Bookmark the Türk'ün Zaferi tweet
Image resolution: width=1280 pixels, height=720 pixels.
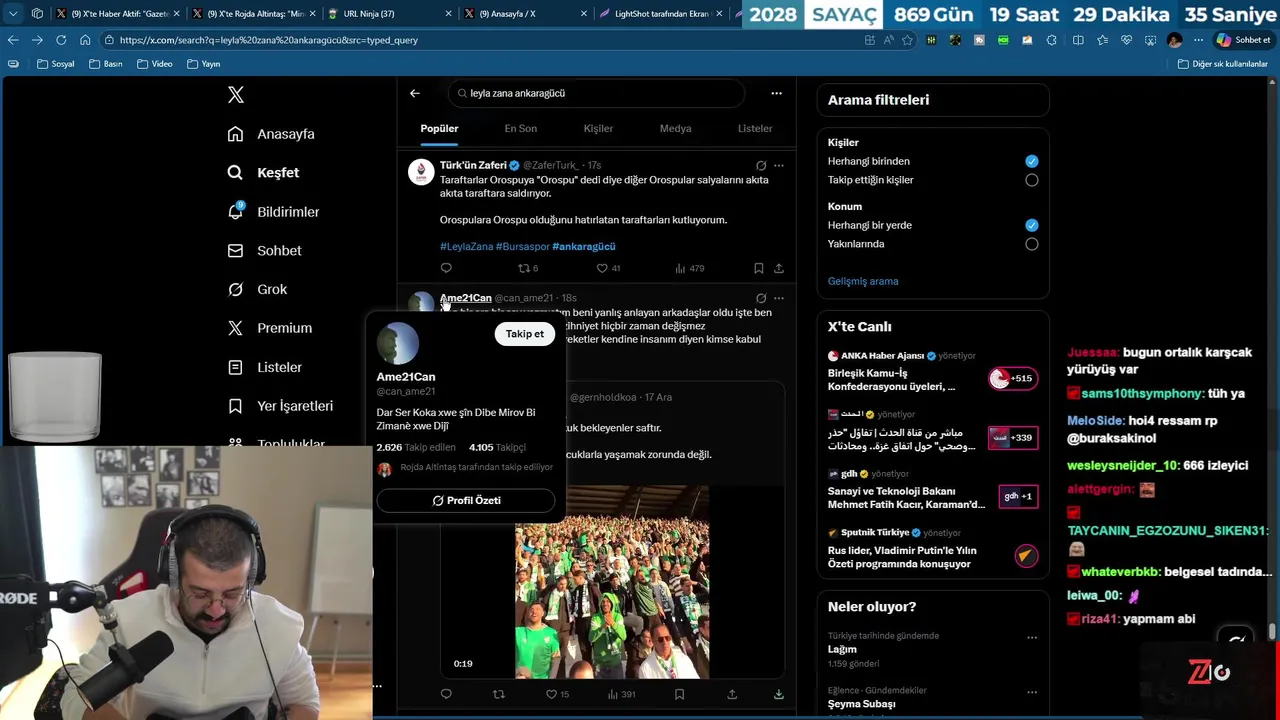[x=758, y=268]
